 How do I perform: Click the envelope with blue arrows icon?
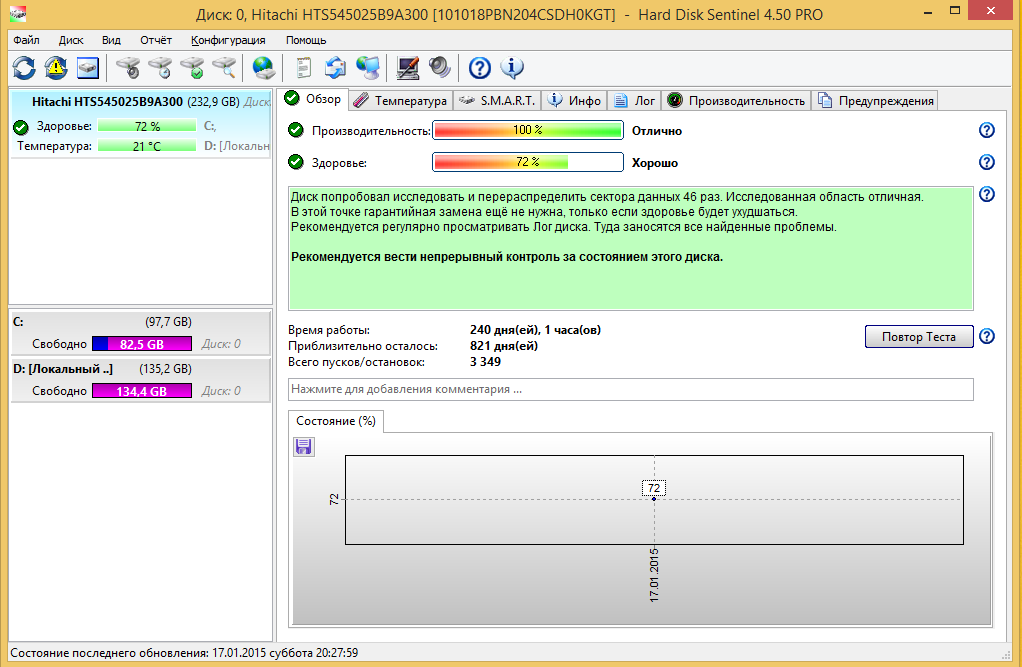tap(336, 68)
